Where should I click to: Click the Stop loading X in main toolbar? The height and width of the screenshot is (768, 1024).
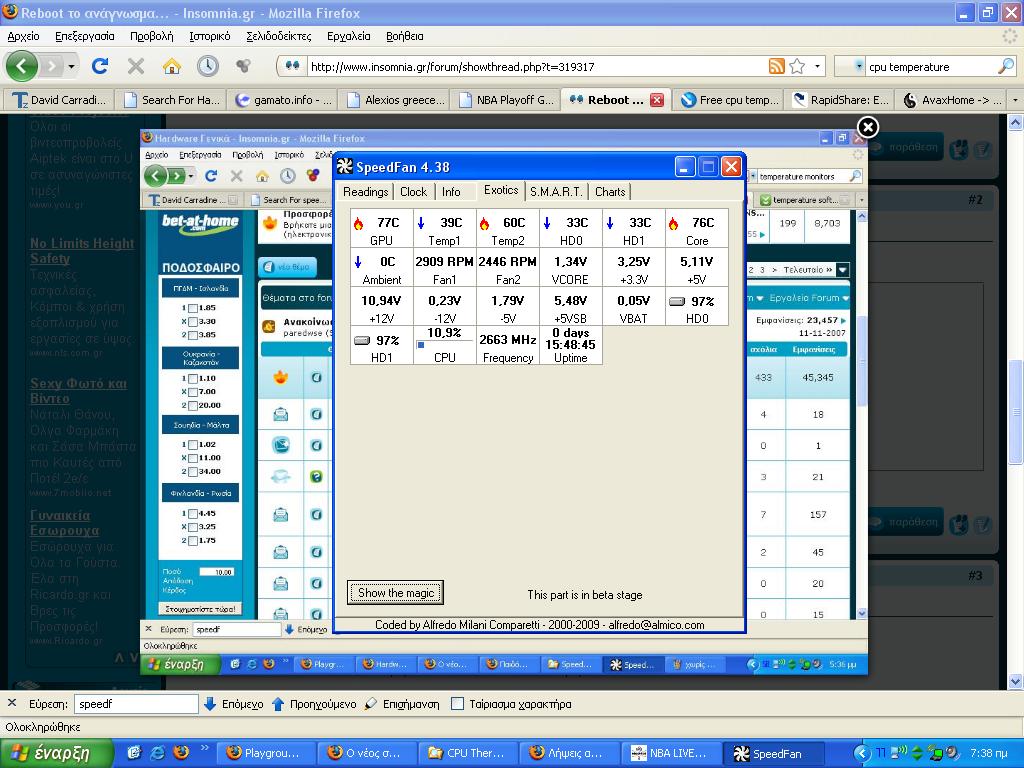click(136, 66)
